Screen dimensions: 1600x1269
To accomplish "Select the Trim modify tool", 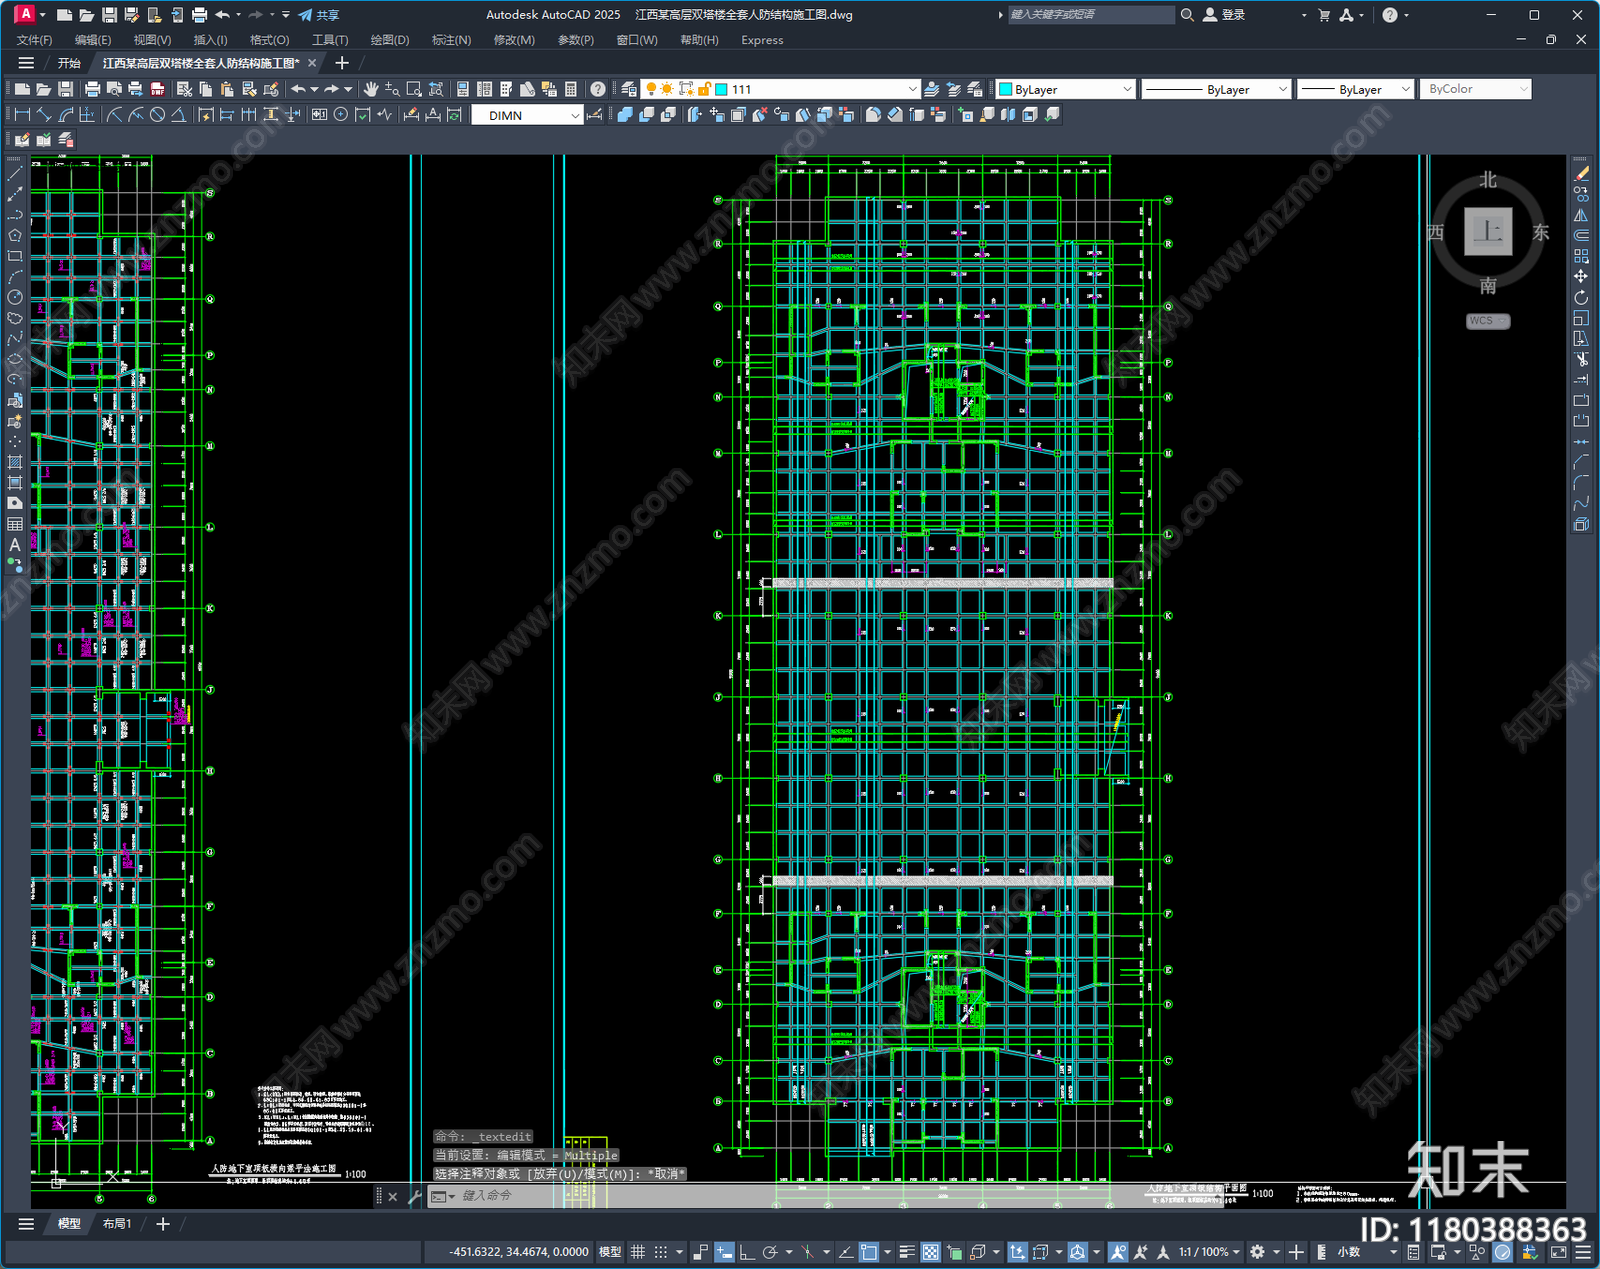I will coord(1581,359).
